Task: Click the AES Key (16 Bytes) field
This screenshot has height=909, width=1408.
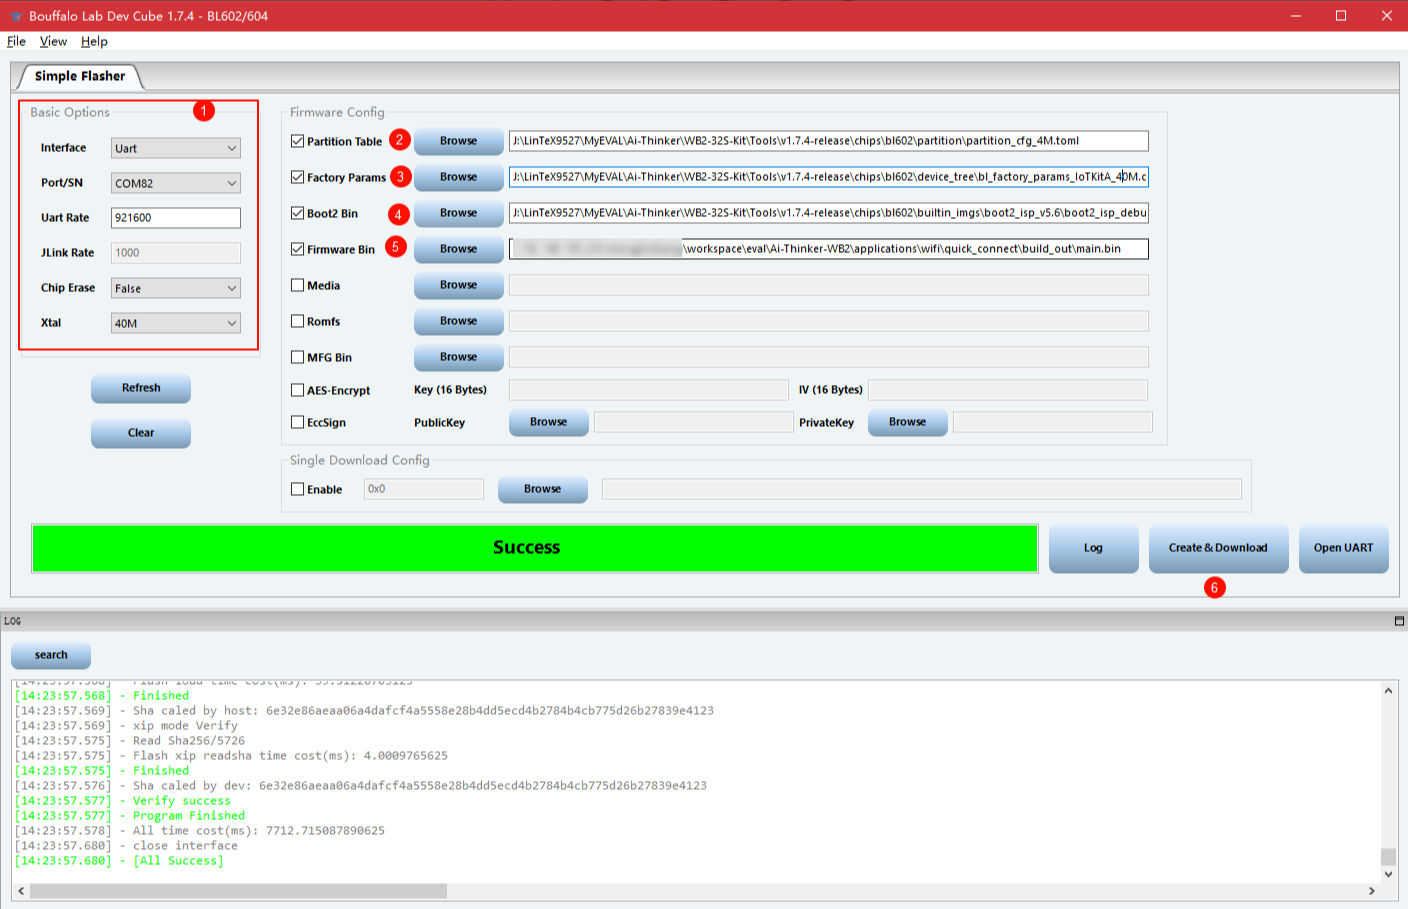Action: coord(649,390)
